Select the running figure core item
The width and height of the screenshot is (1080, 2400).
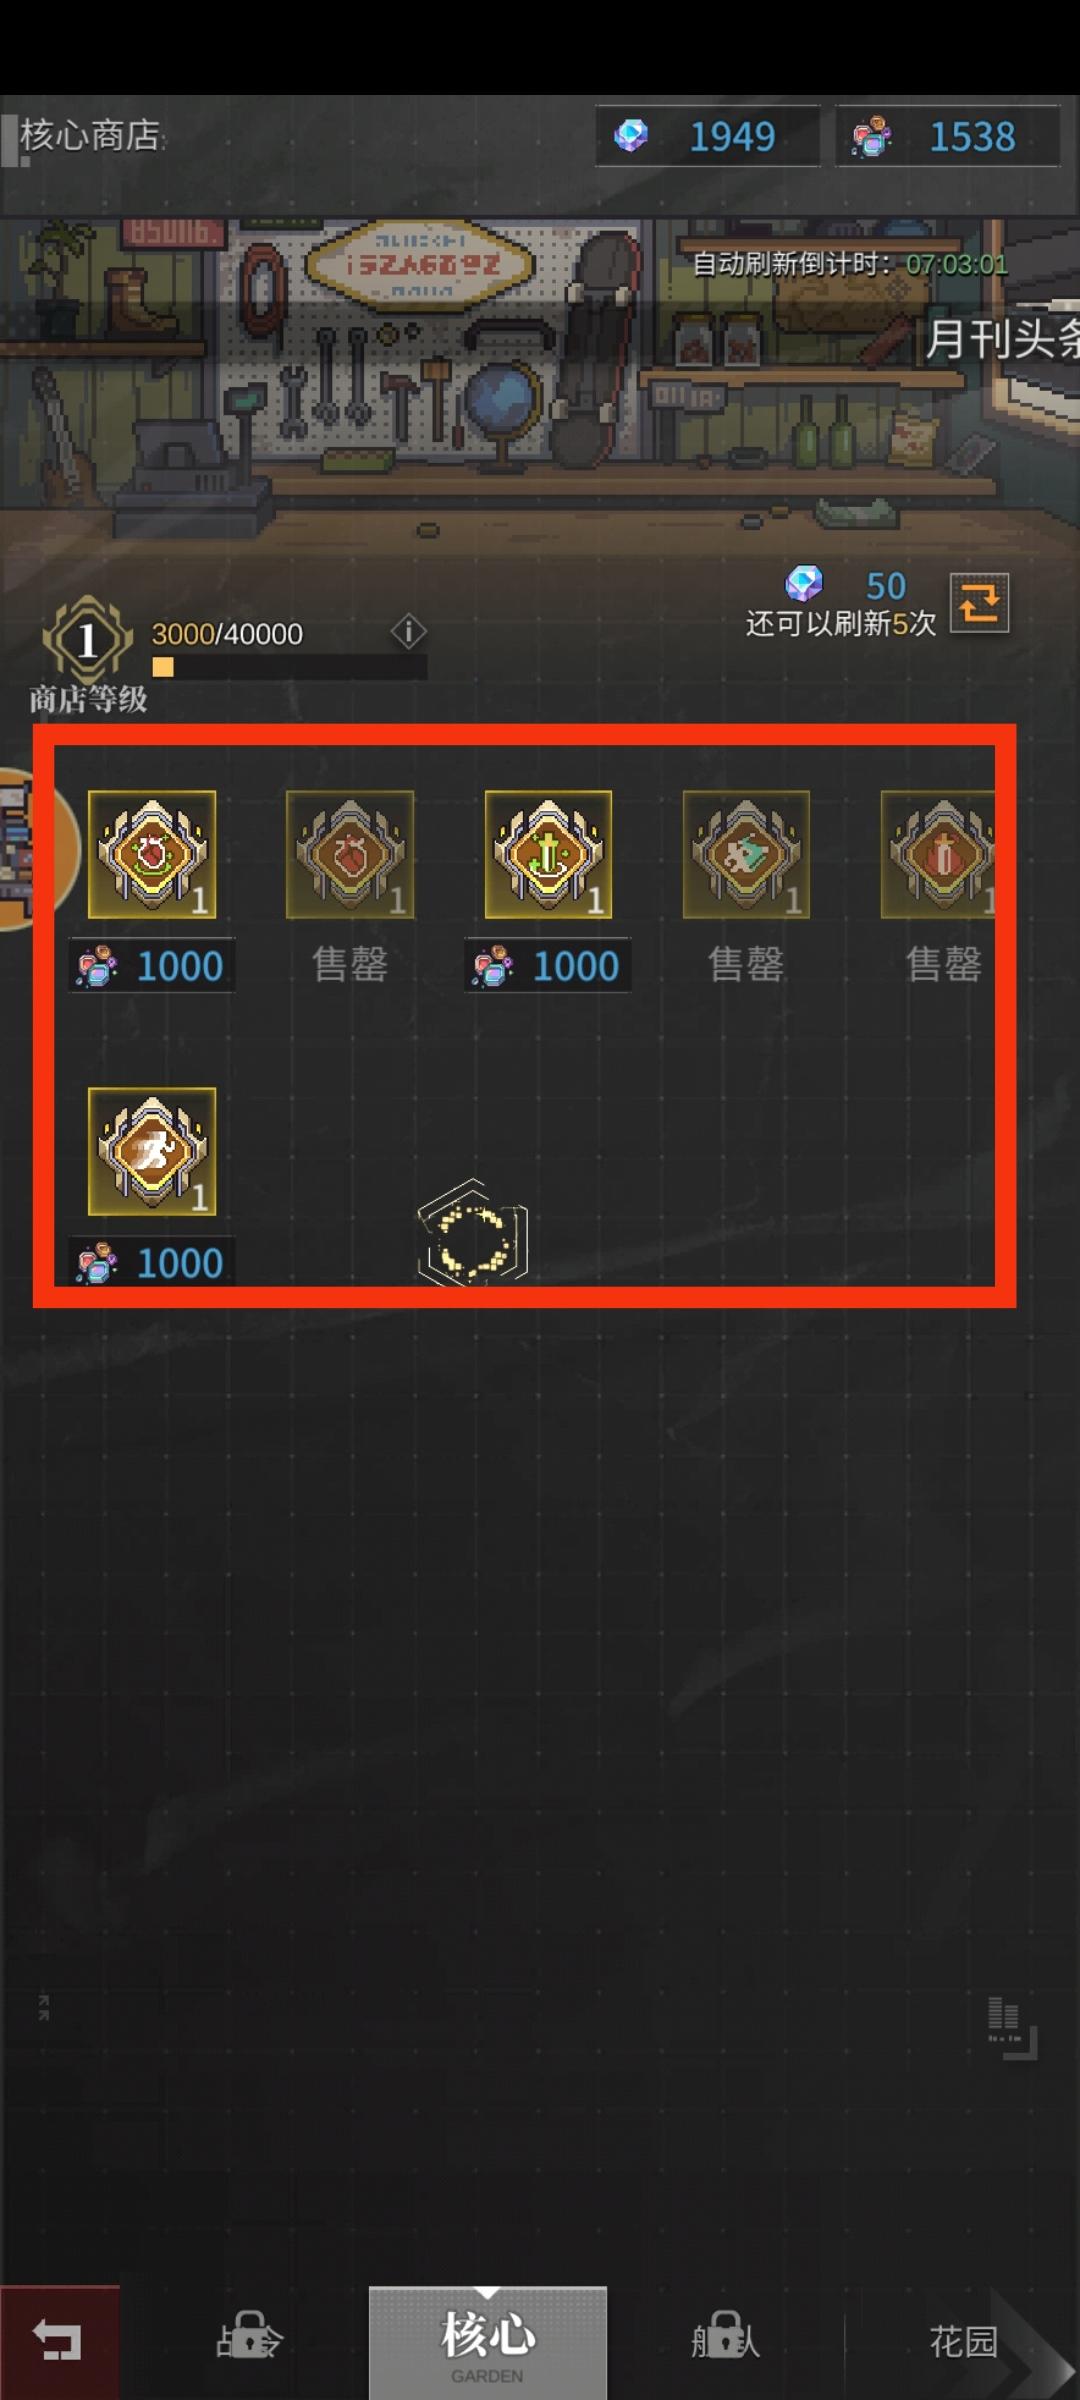pyautogui.click(x=152, y=1151)
